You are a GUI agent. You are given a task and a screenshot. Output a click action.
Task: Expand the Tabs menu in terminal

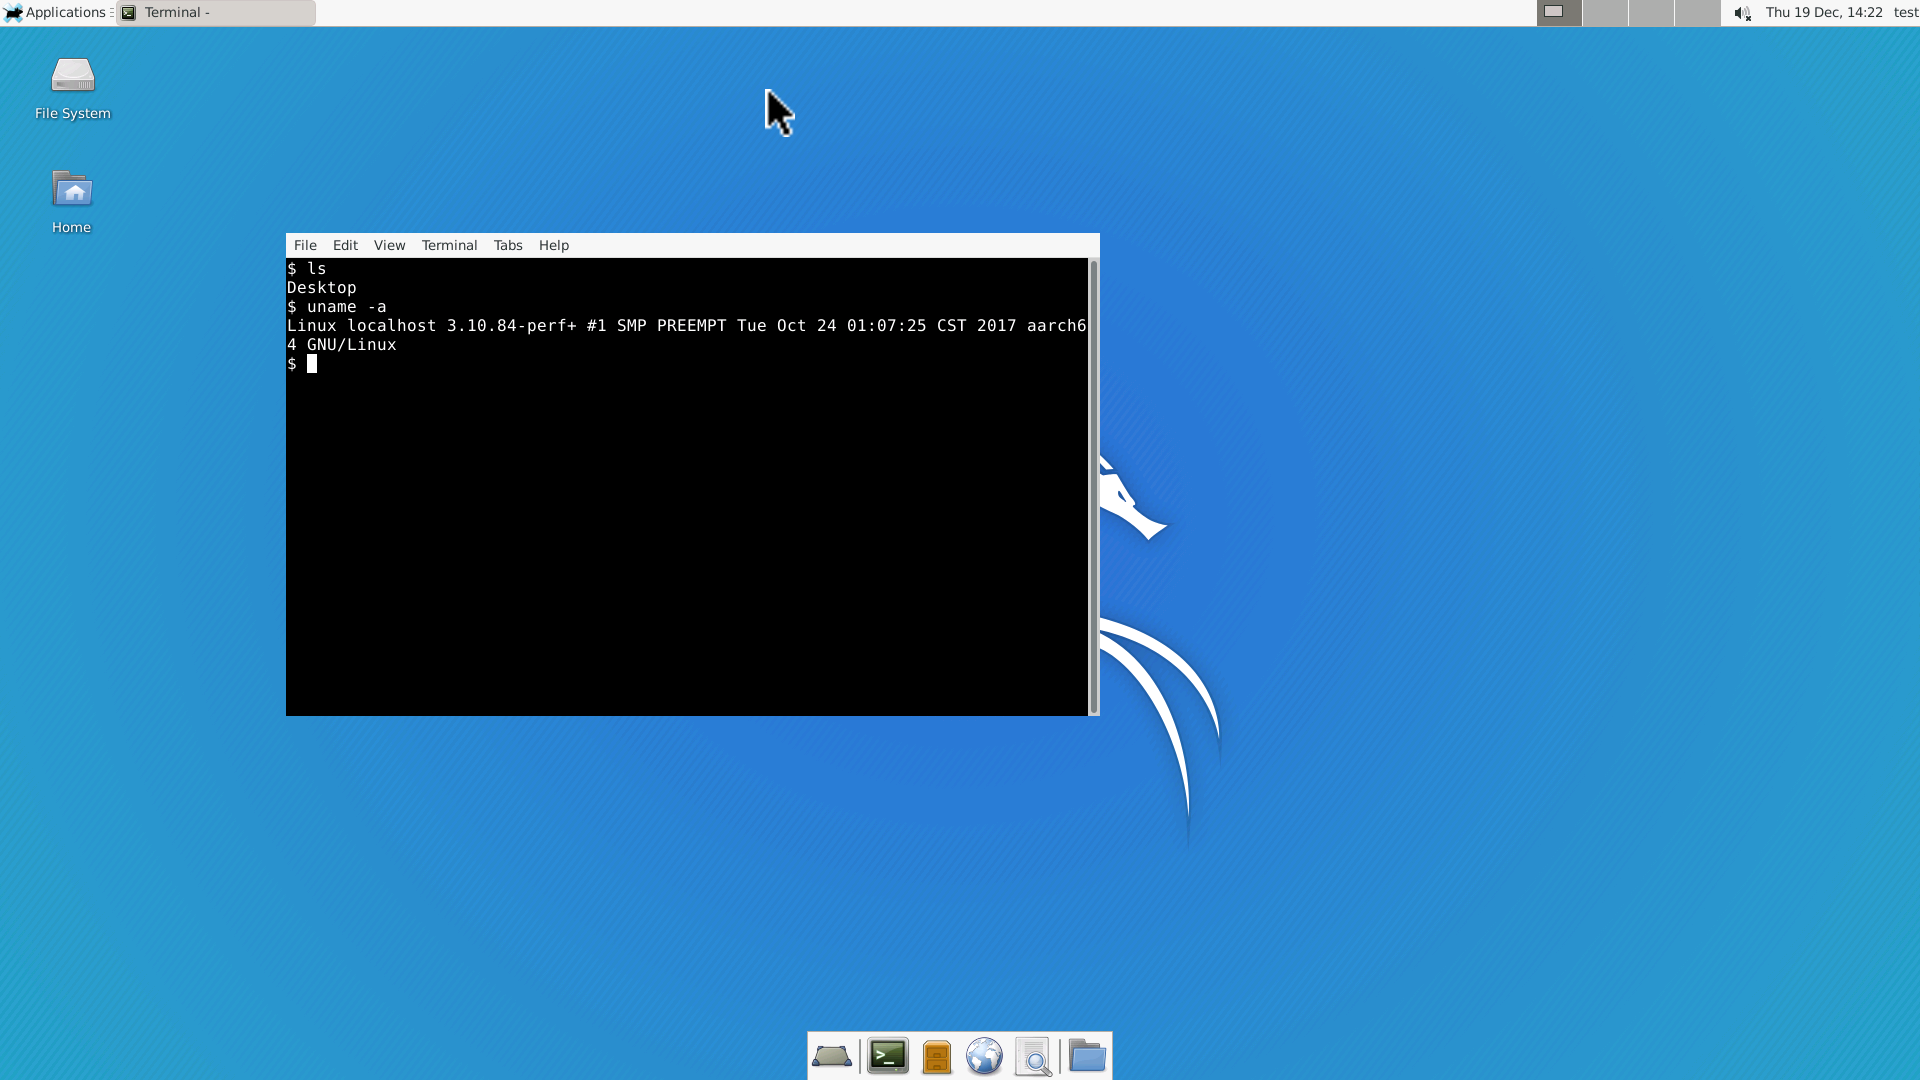(508, 245)
